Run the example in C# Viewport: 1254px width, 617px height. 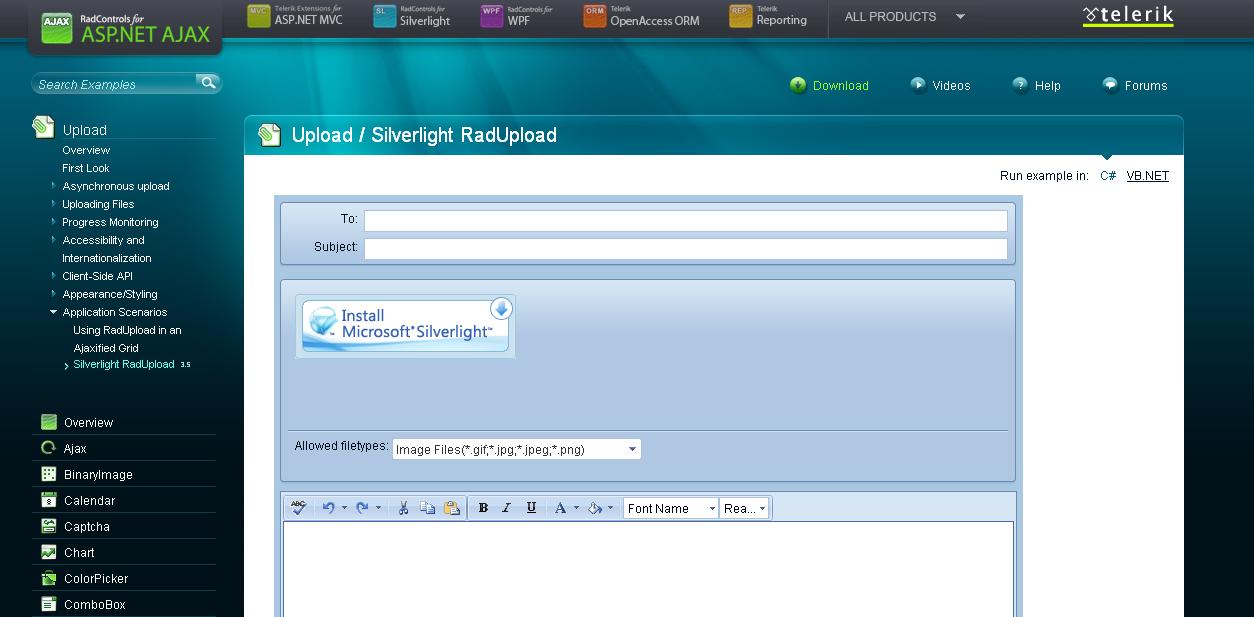[x=1108, y=176]
